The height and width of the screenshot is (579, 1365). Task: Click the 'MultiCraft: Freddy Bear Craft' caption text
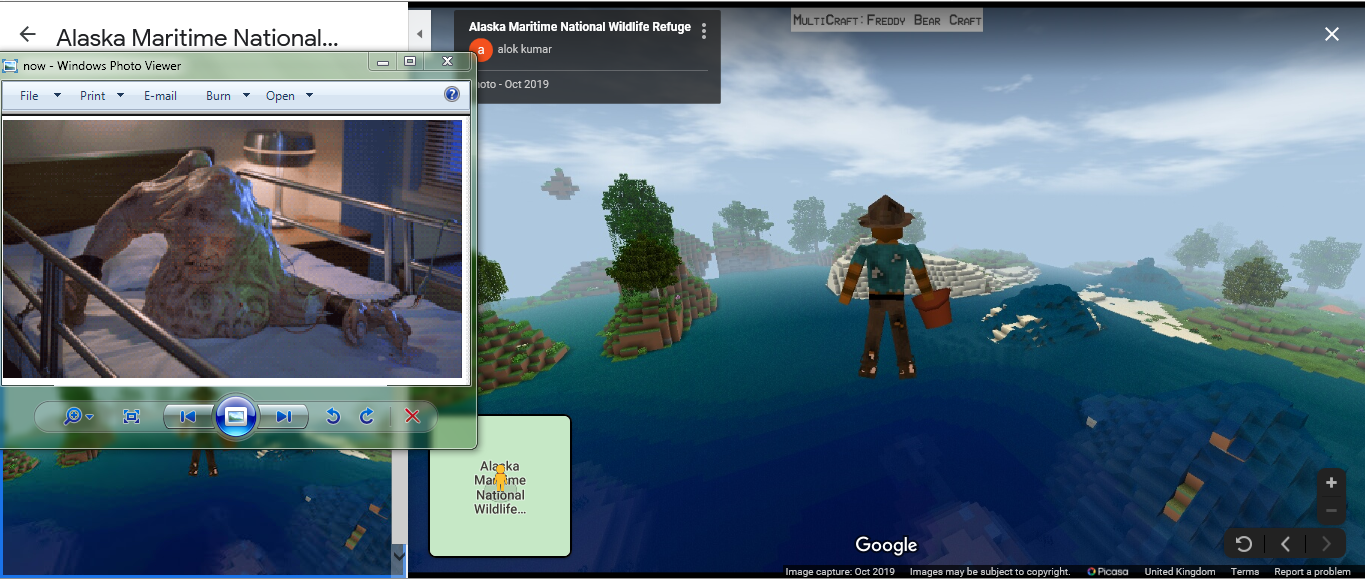[887, 20]
